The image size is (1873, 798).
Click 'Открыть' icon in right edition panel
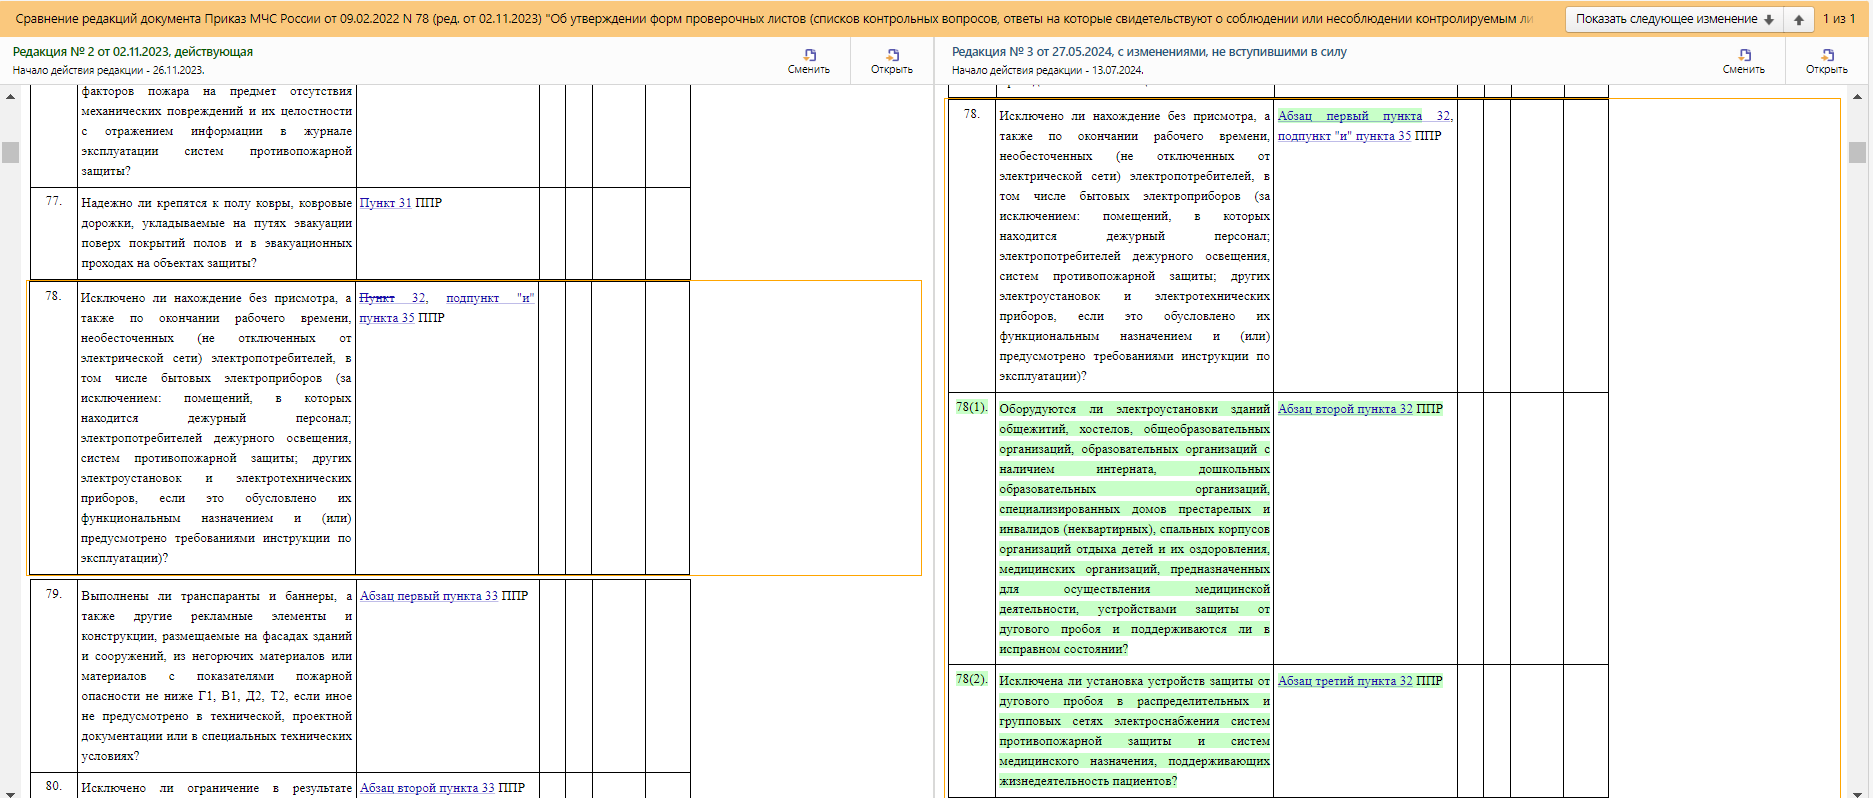(1827, 61)
